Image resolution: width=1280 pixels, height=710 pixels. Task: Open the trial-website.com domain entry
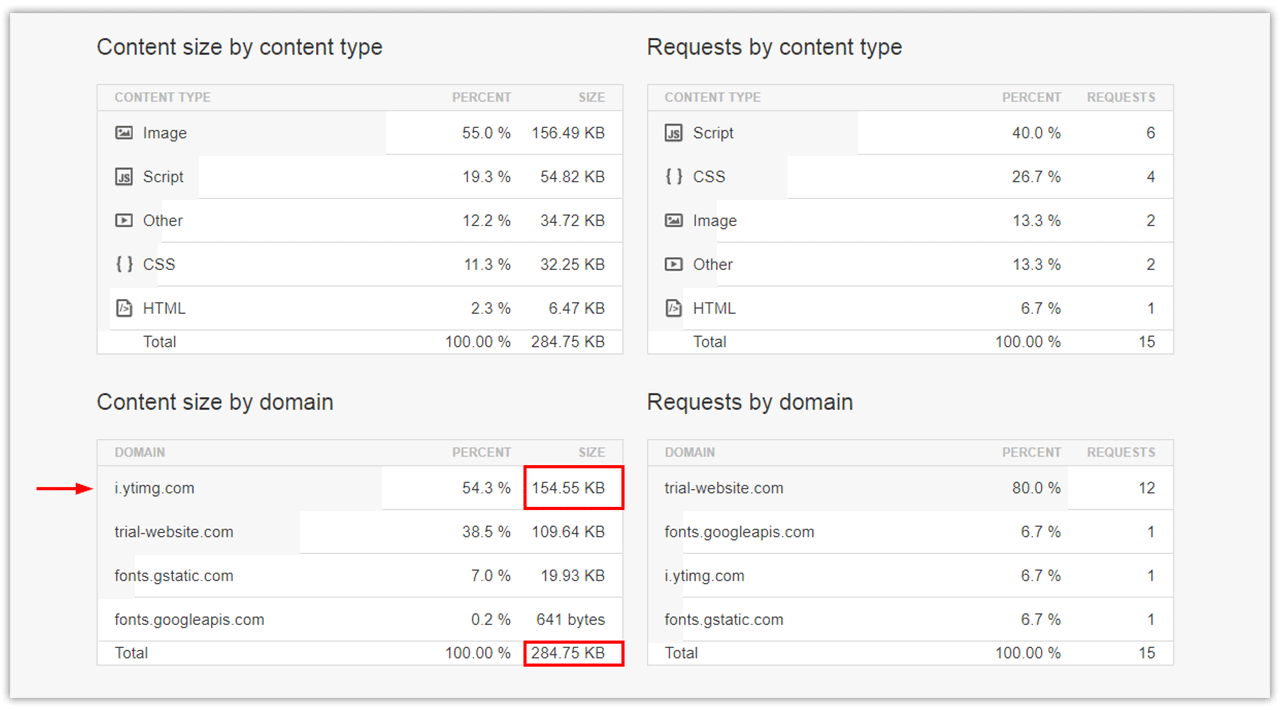click(174, 531)
